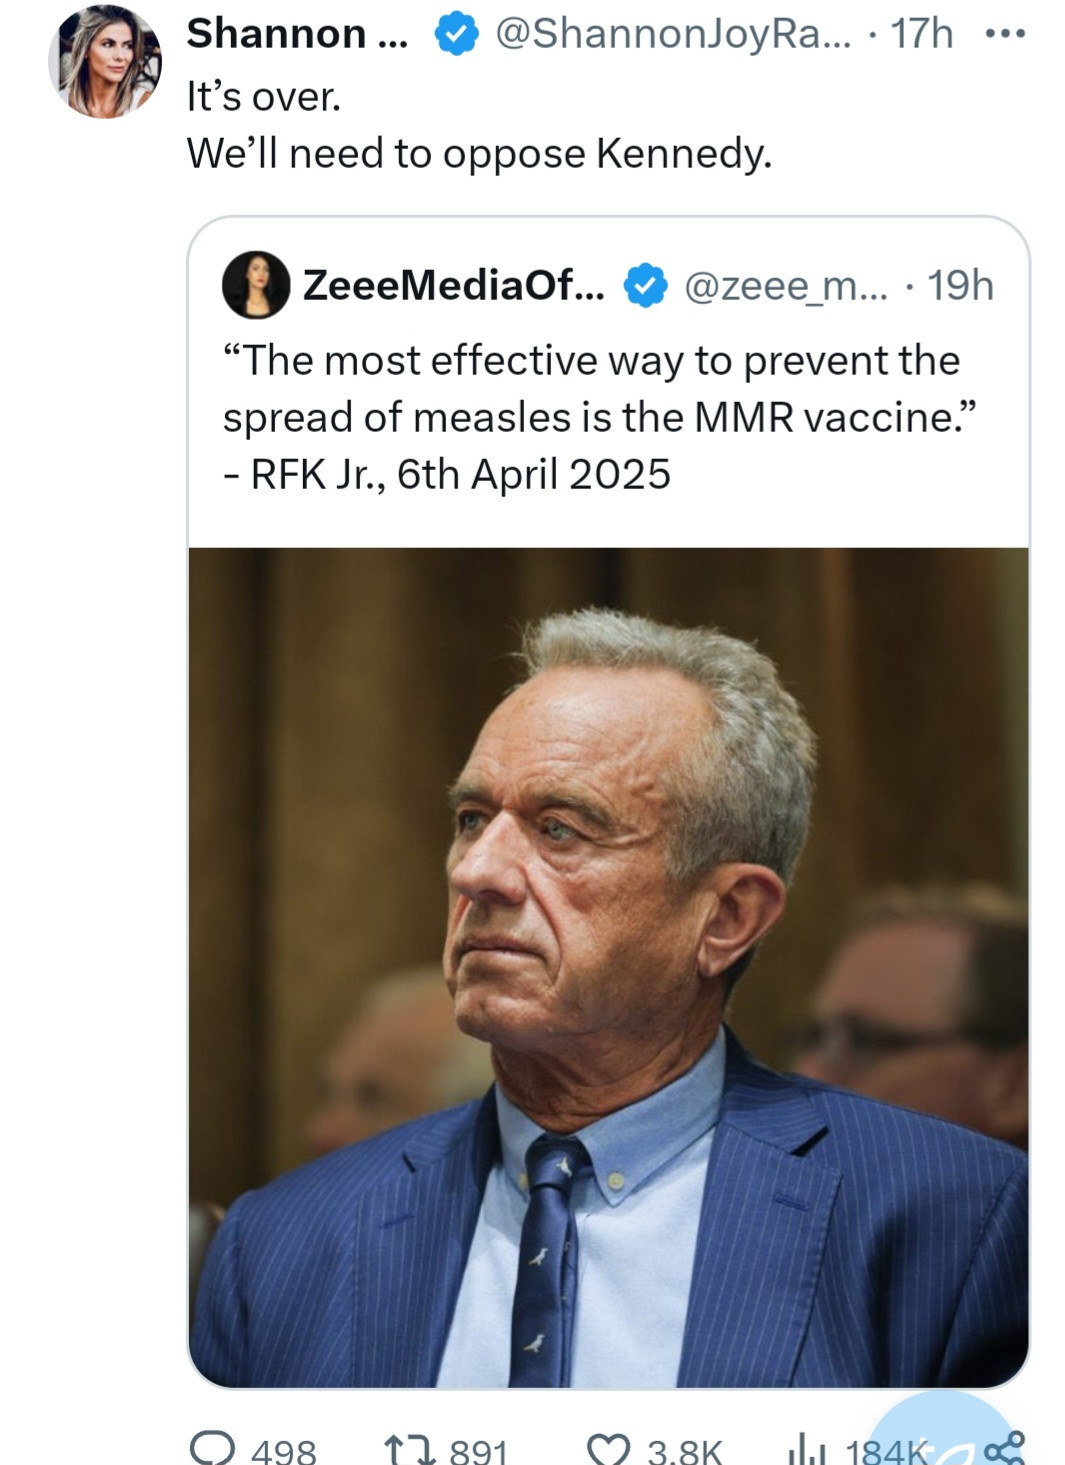Tap the floating blue compose button
Screen dimensions: 1065x1465
tap(940, 1435)
